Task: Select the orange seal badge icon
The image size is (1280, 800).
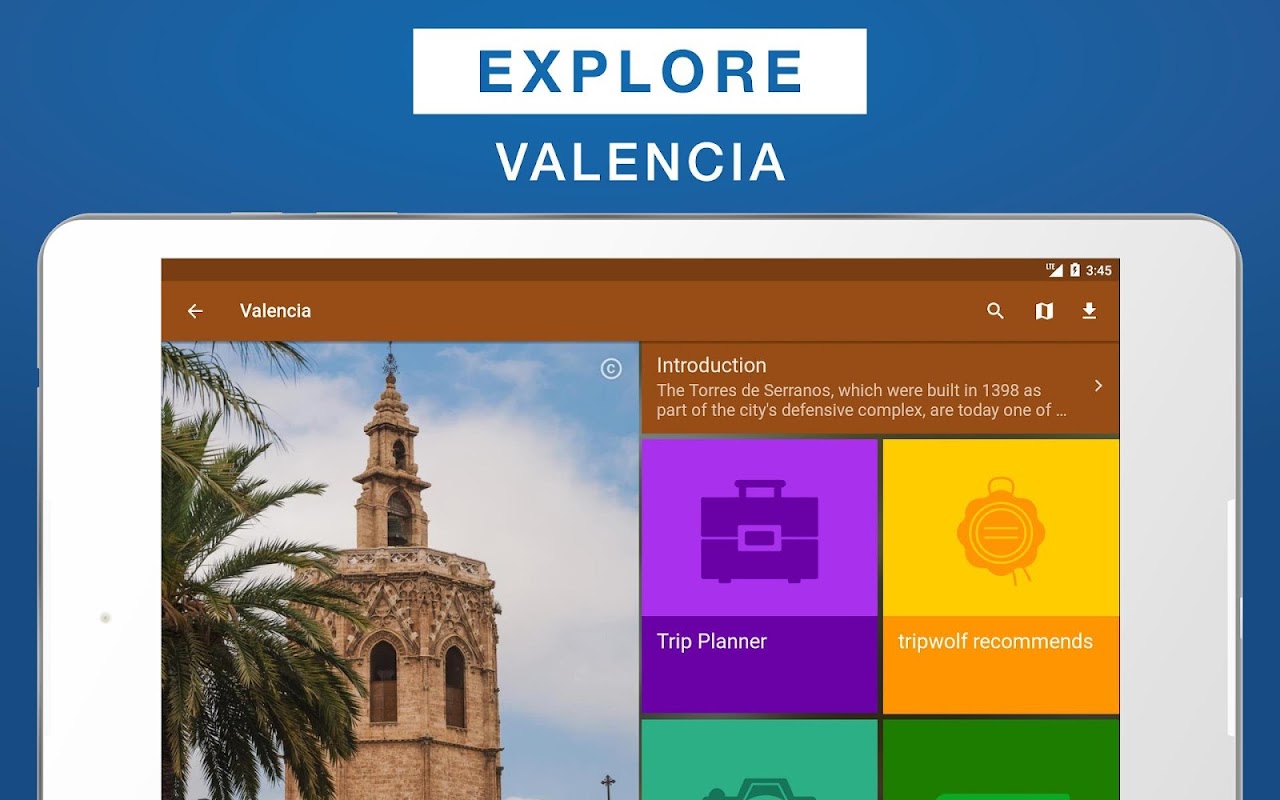Action: 1001,532
